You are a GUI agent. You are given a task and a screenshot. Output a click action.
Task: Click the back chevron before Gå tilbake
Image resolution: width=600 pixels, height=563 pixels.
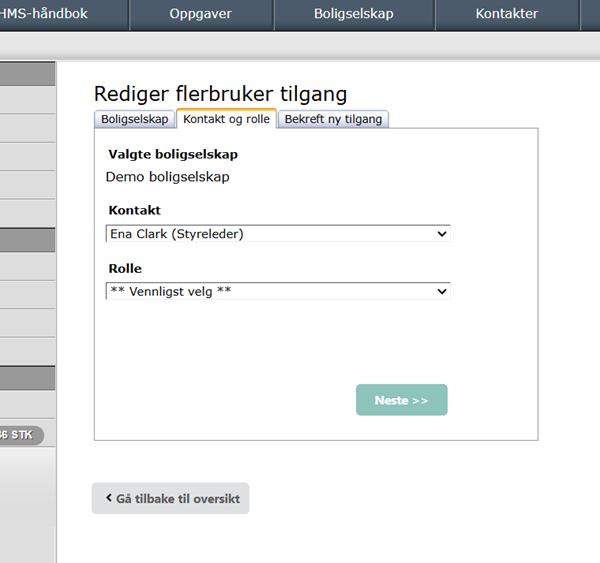click(108, 499)
